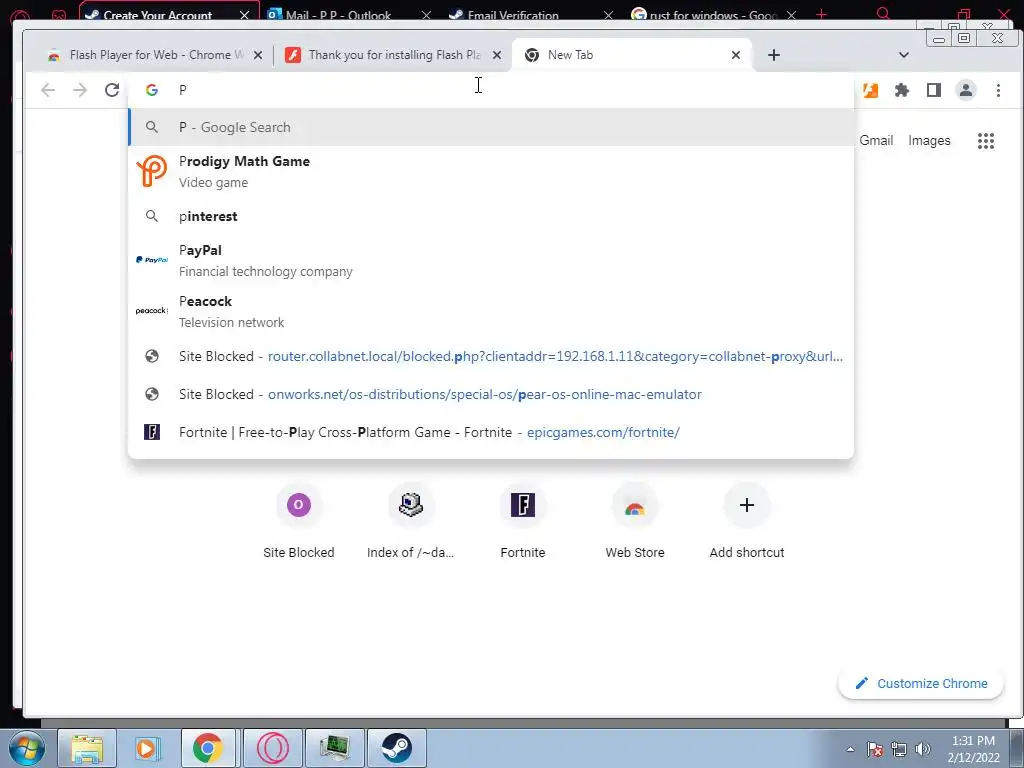
Task: Choose the P - Google Search suggestion
Action: point(491,127)
